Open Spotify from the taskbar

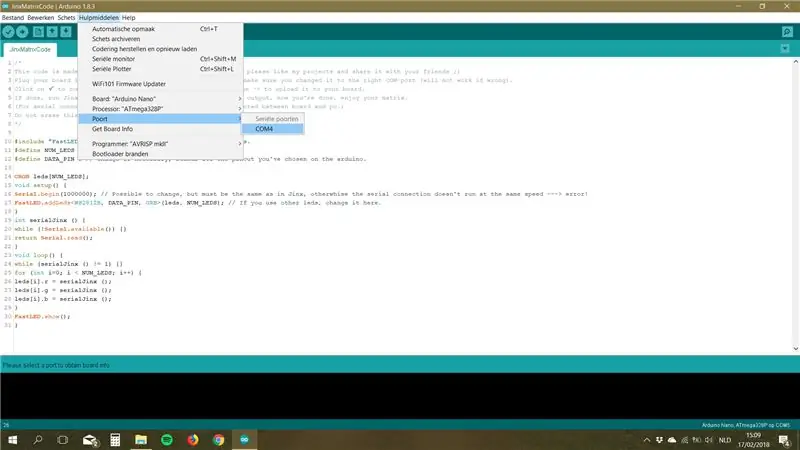167,440
